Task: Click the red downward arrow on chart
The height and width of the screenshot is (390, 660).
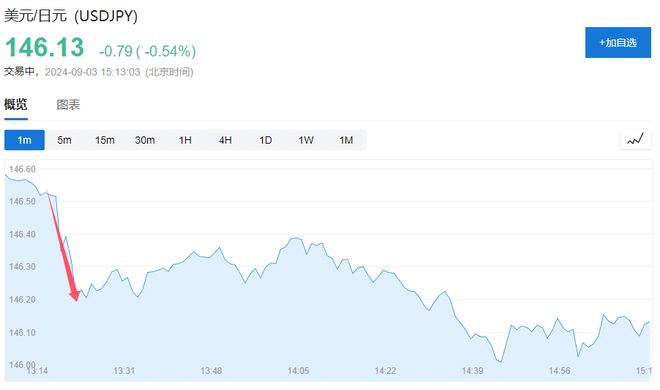Action: click(63, 247)
